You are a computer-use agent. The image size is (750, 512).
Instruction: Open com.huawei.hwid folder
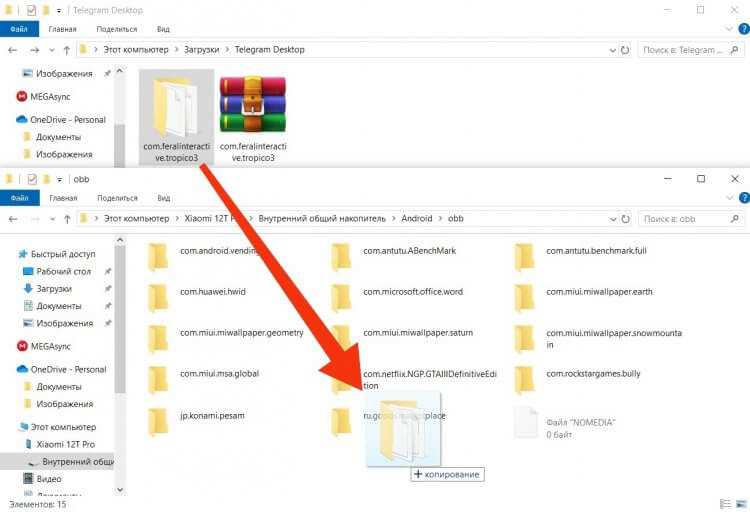click(197, 298)
